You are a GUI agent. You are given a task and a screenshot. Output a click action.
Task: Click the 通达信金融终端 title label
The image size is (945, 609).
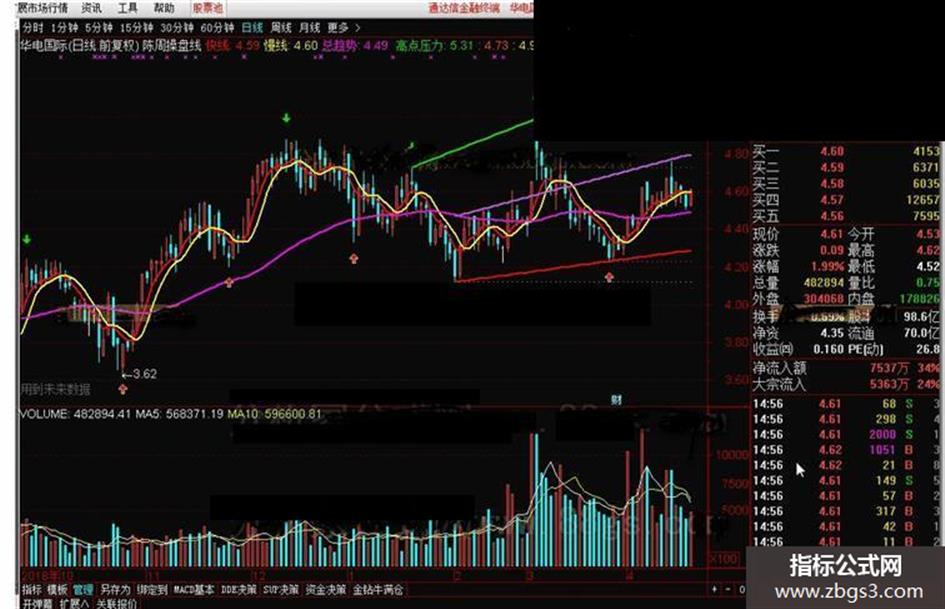pos(464,8)
